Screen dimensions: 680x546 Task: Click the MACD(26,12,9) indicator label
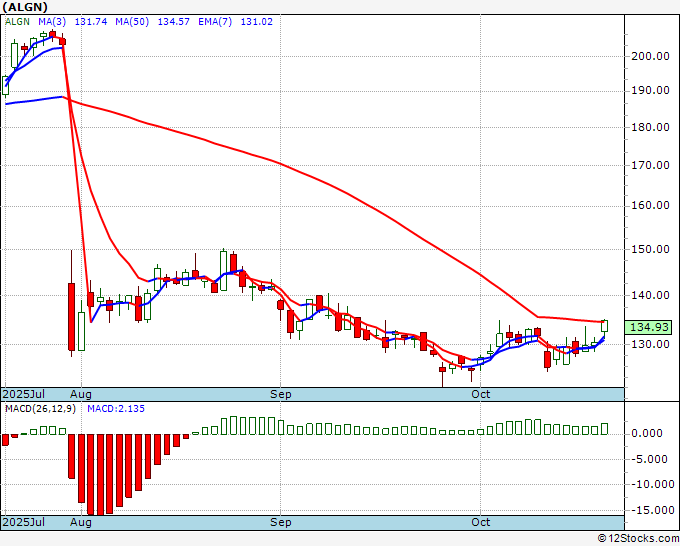pyautogui.click(x=40, y=409)
